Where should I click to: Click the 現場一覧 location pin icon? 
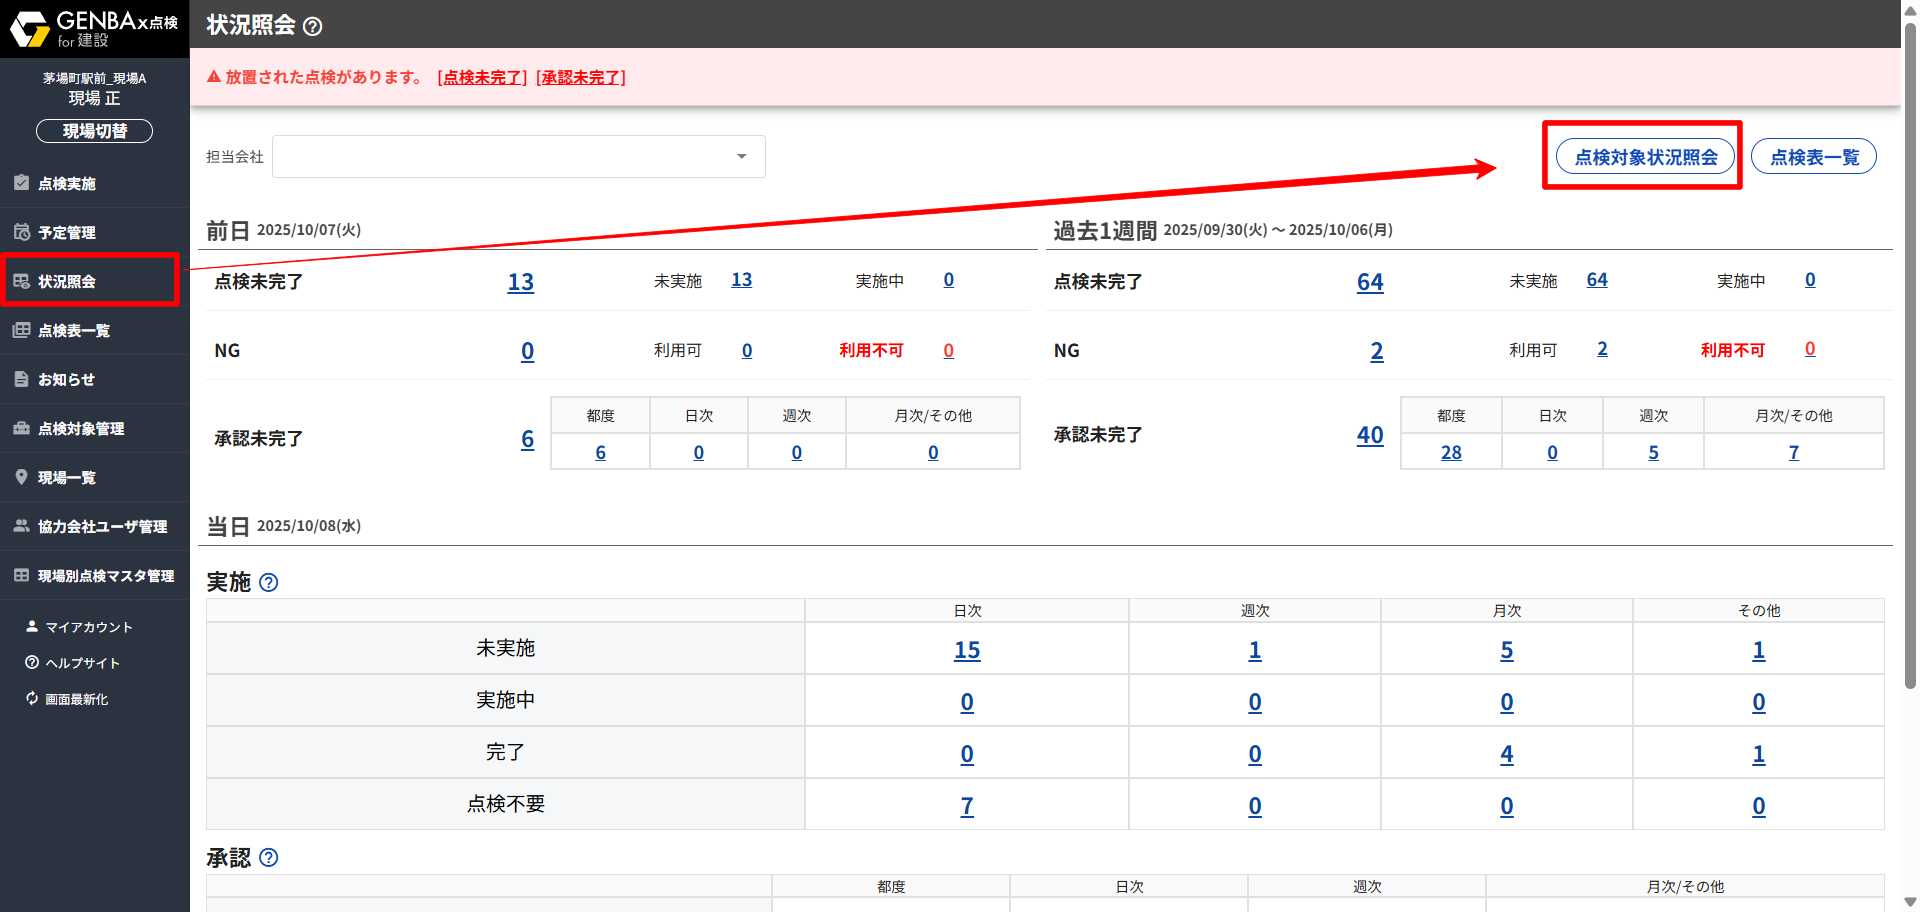[21, 477]
